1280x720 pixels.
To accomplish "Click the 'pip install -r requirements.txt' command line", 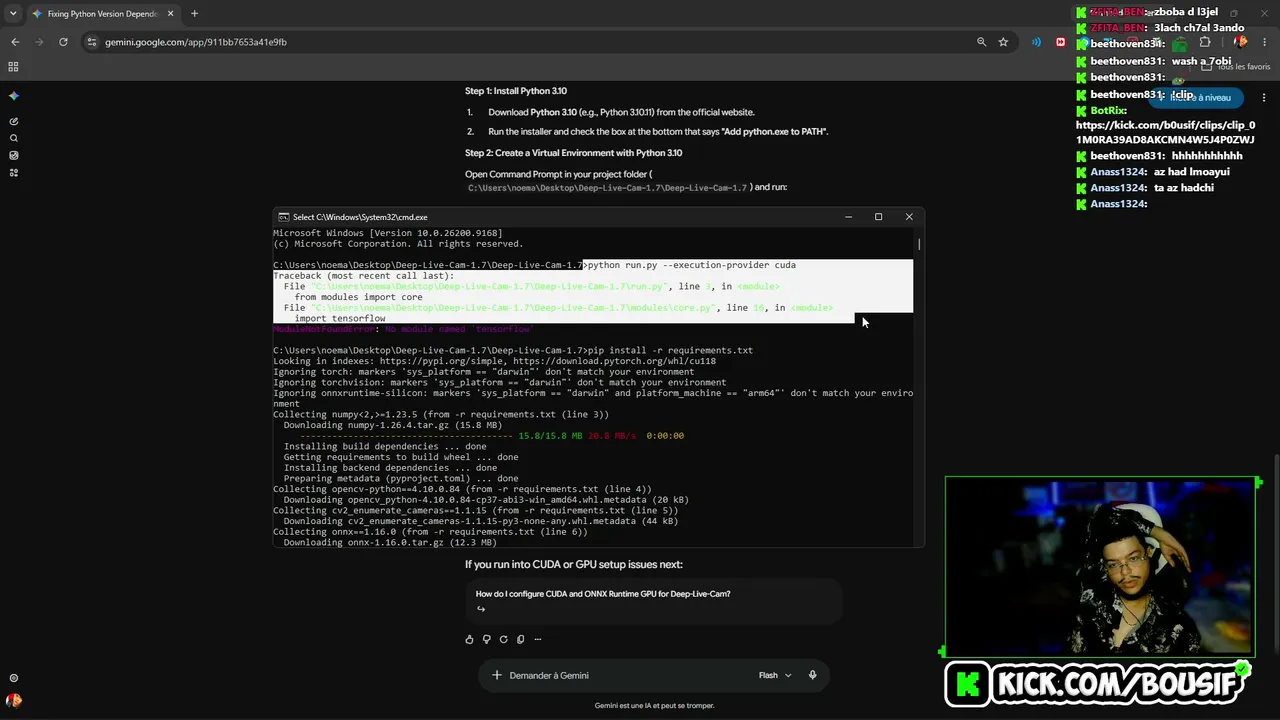I will pyautogui.click(x=513, y=350).
